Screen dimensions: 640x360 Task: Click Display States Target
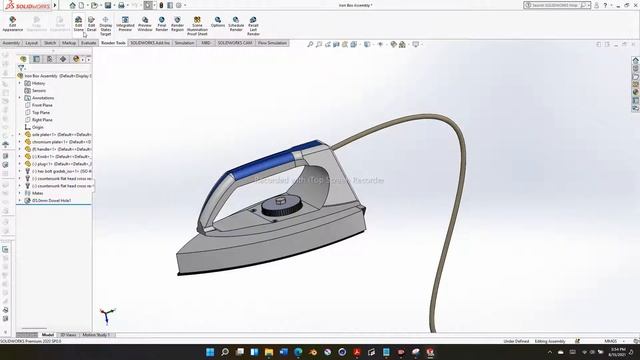[106, 26]
